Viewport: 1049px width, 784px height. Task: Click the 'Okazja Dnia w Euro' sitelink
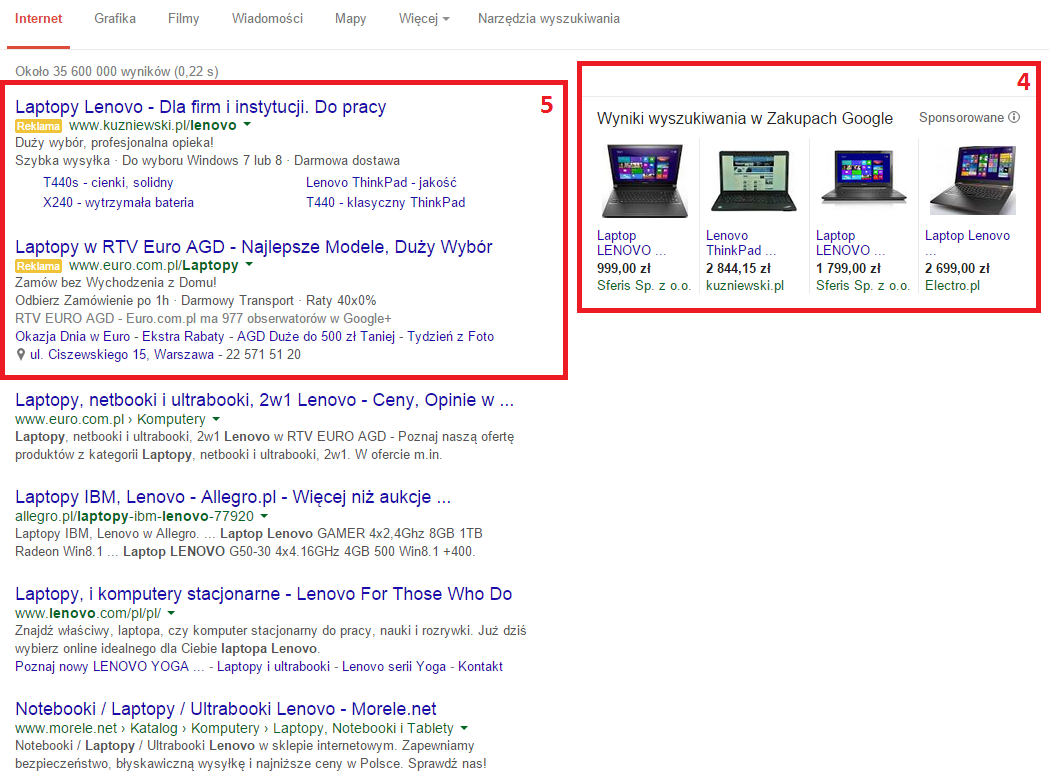point(73,336)
